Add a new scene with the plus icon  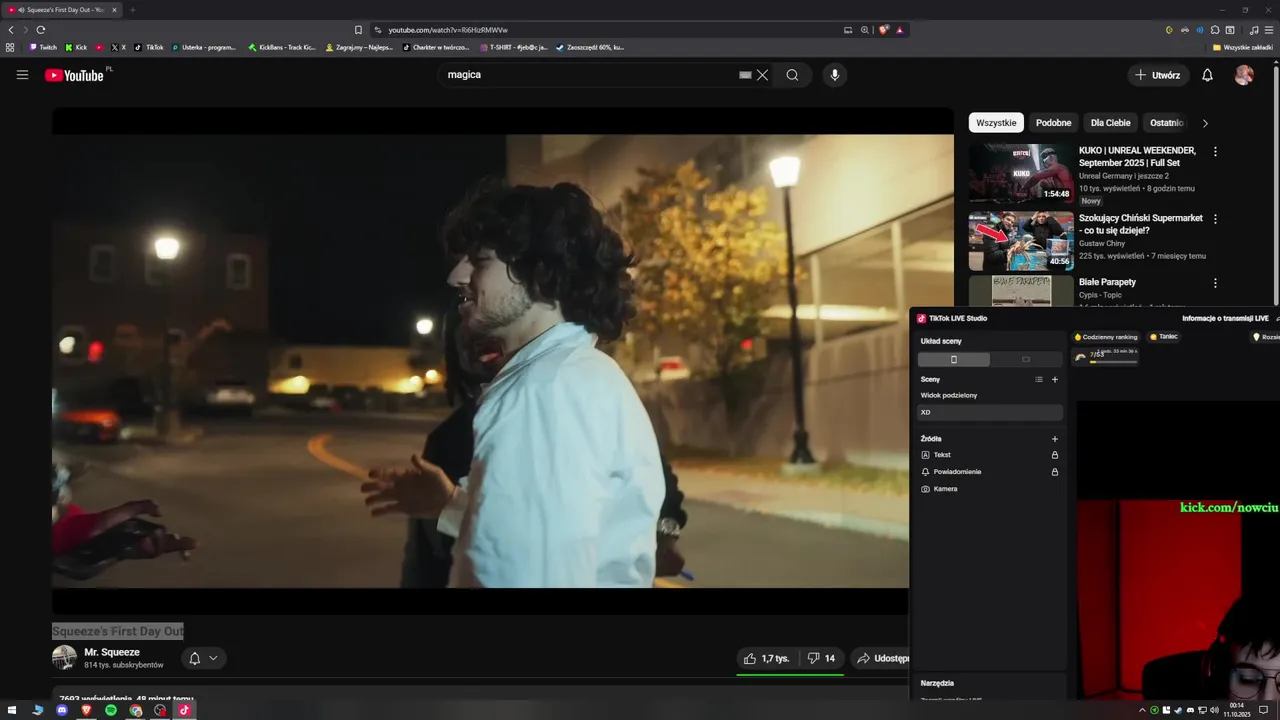(1055, 379)
